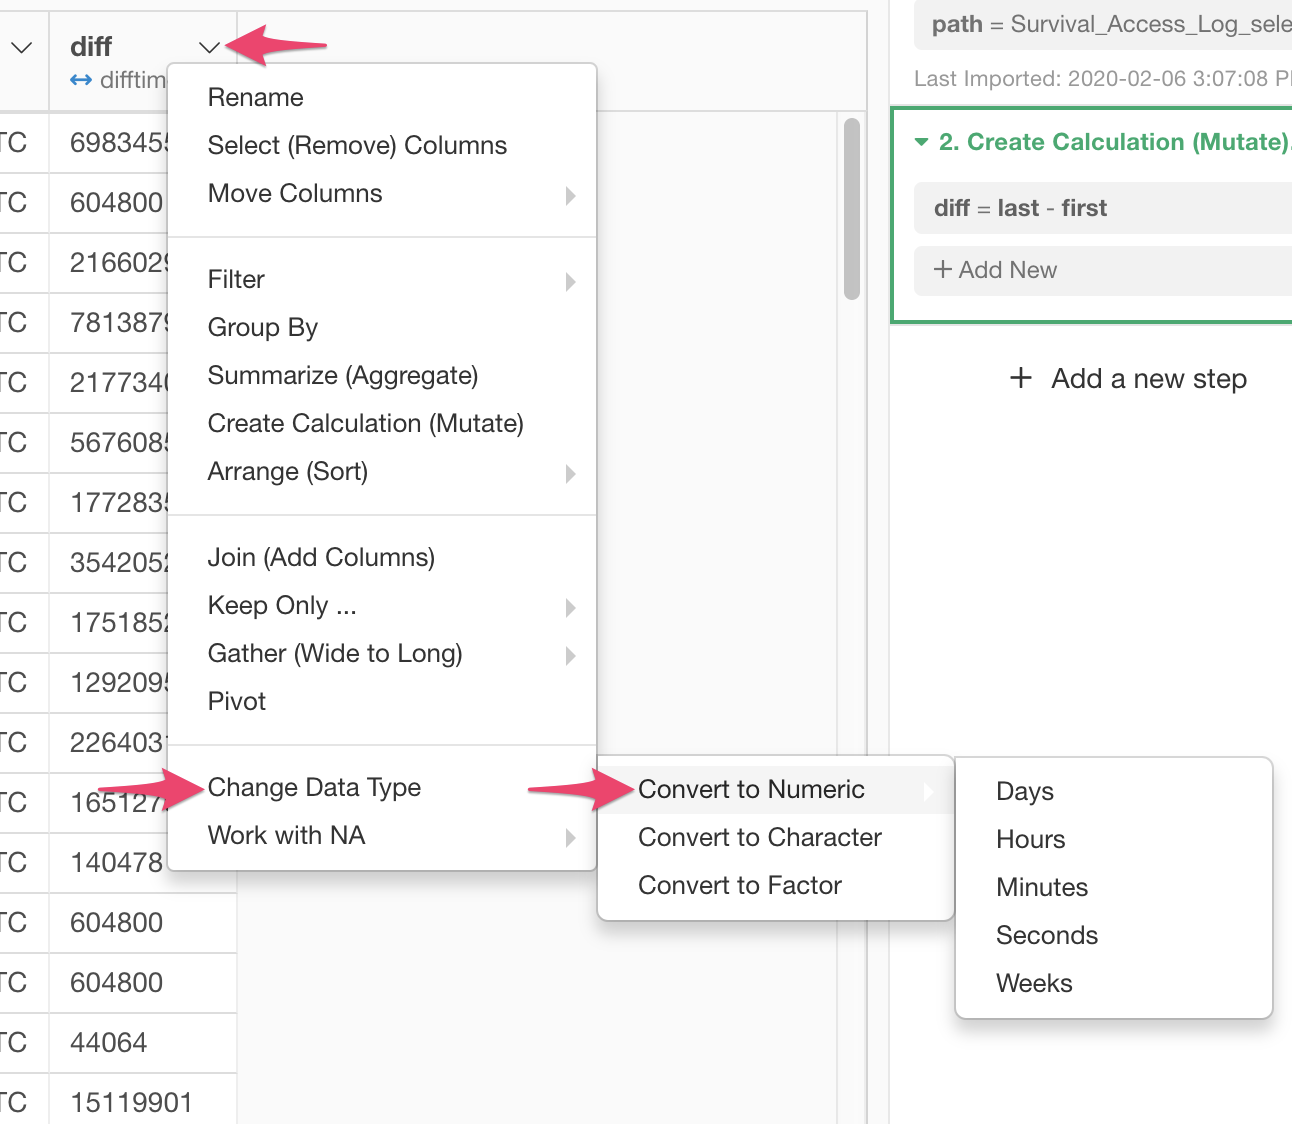
Task: Open the previous column's dropdown chevron
Action: (x=21, y=47)
